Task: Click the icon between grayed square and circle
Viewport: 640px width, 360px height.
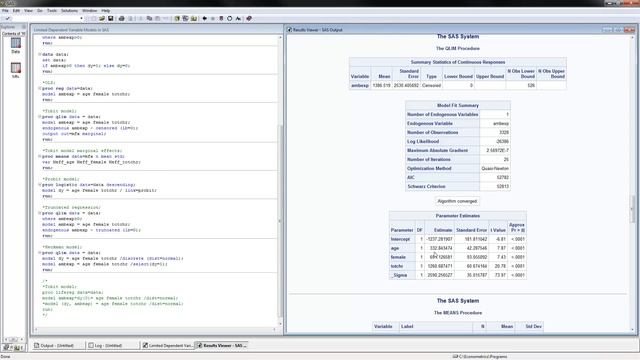Action: click(221, 18)
